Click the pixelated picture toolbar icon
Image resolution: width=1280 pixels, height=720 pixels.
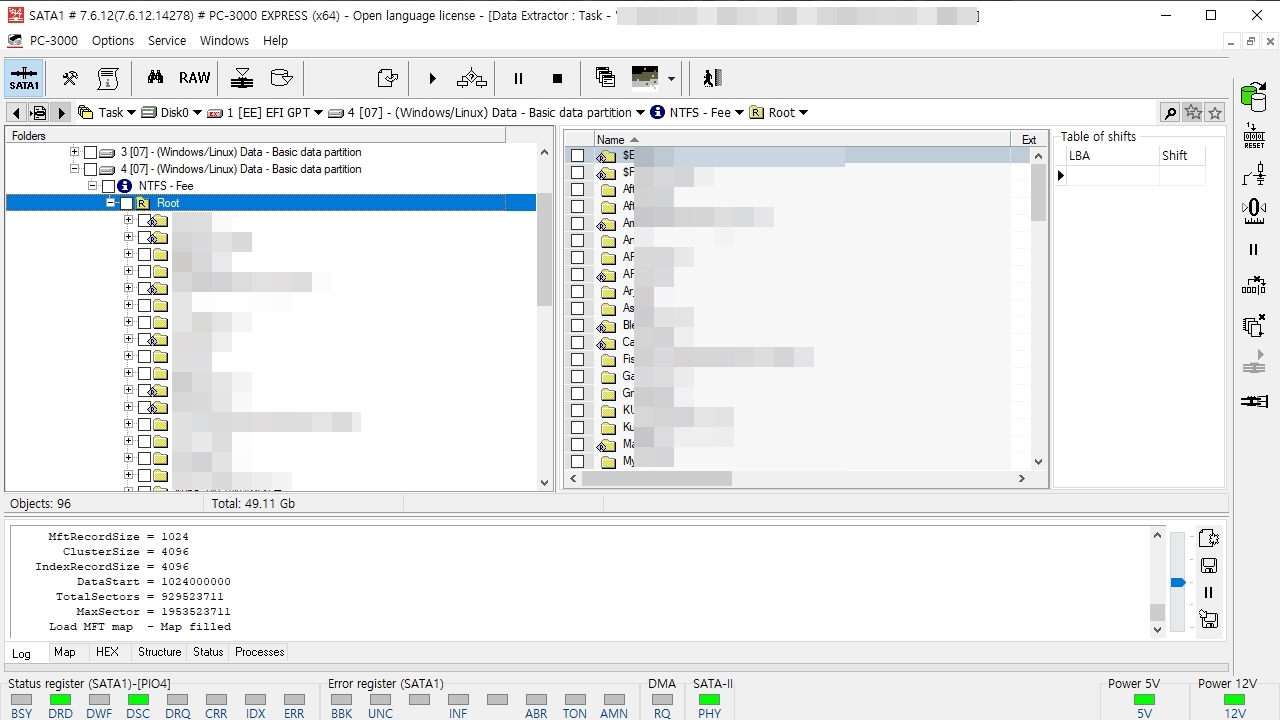pos(645,78)
